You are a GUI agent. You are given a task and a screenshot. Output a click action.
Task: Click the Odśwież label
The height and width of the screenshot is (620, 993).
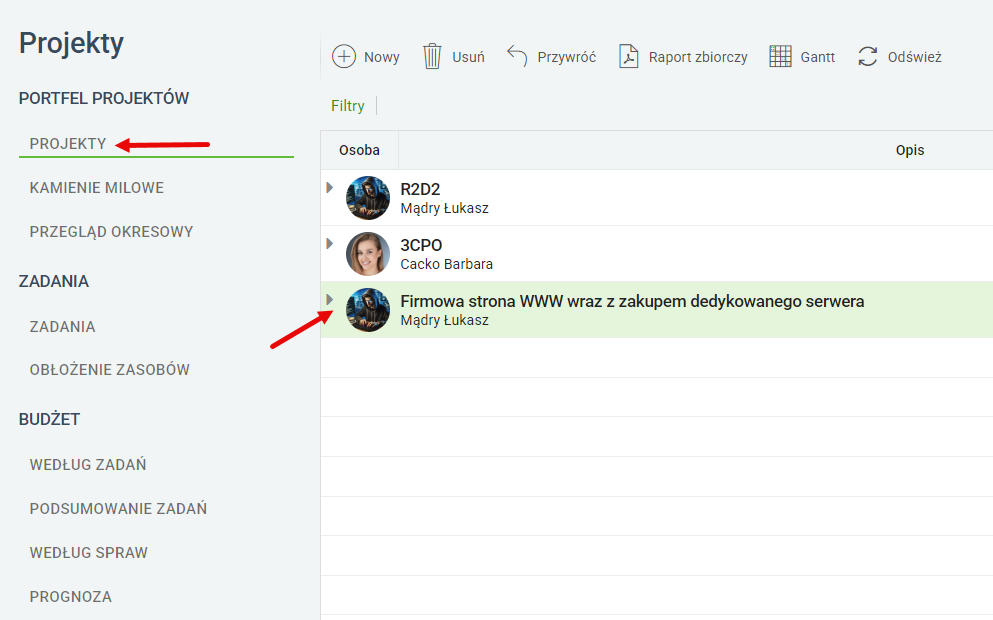coord(914,57)
